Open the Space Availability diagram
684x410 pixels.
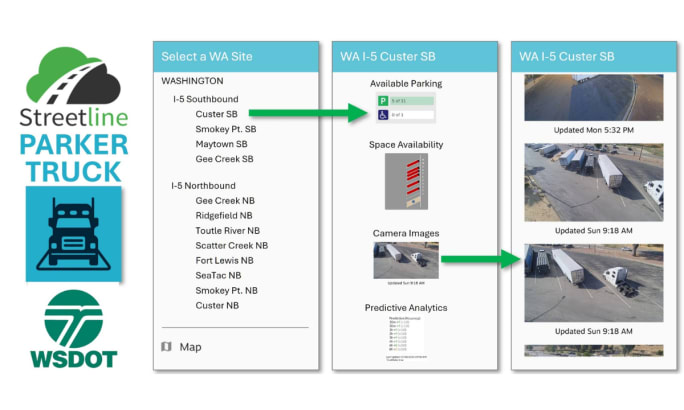point(406,181)
